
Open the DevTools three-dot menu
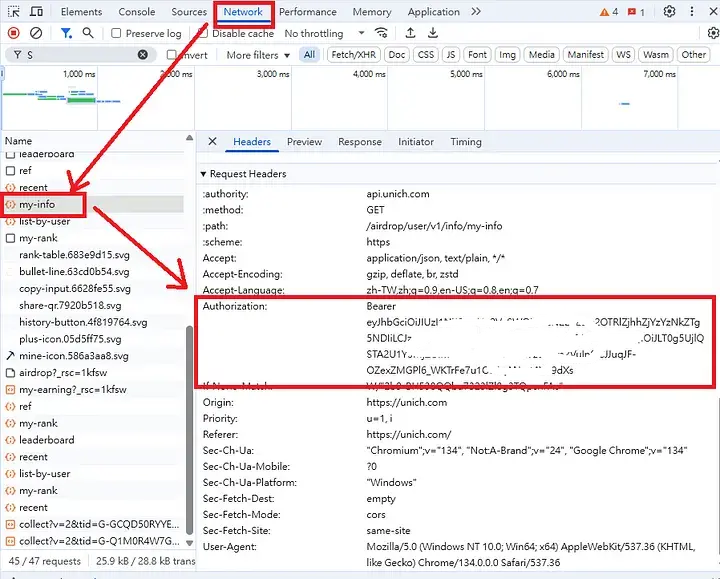point(692,11)
